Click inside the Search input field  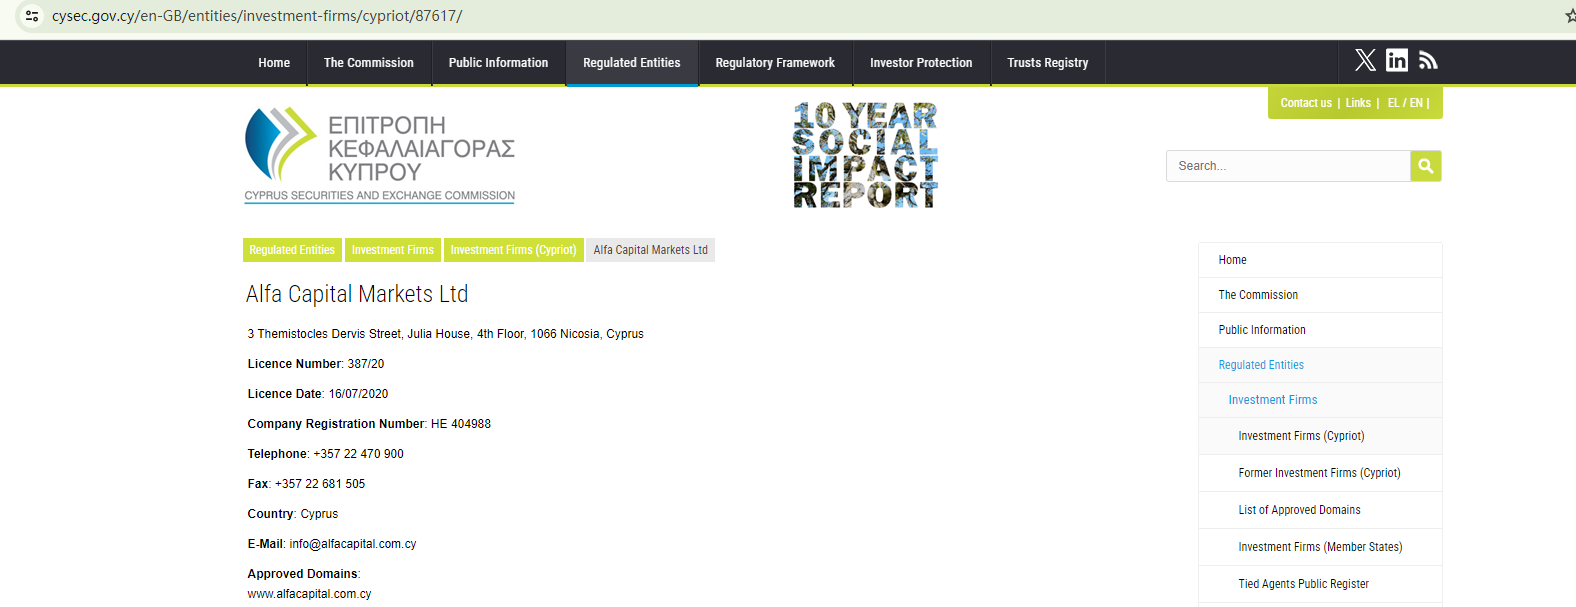coord(1287,166)
